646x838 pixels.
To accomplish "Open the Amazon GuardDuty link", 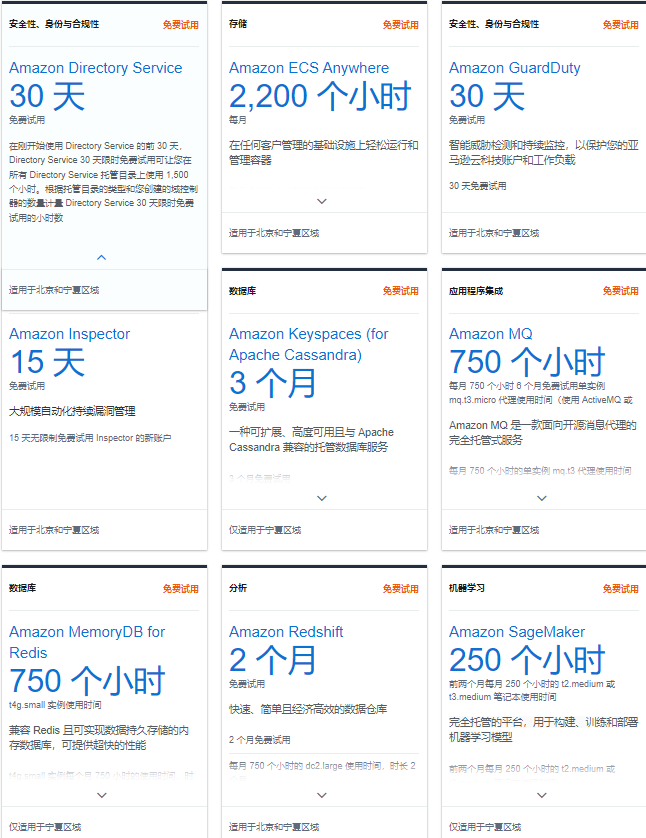I will pos(515,68).
